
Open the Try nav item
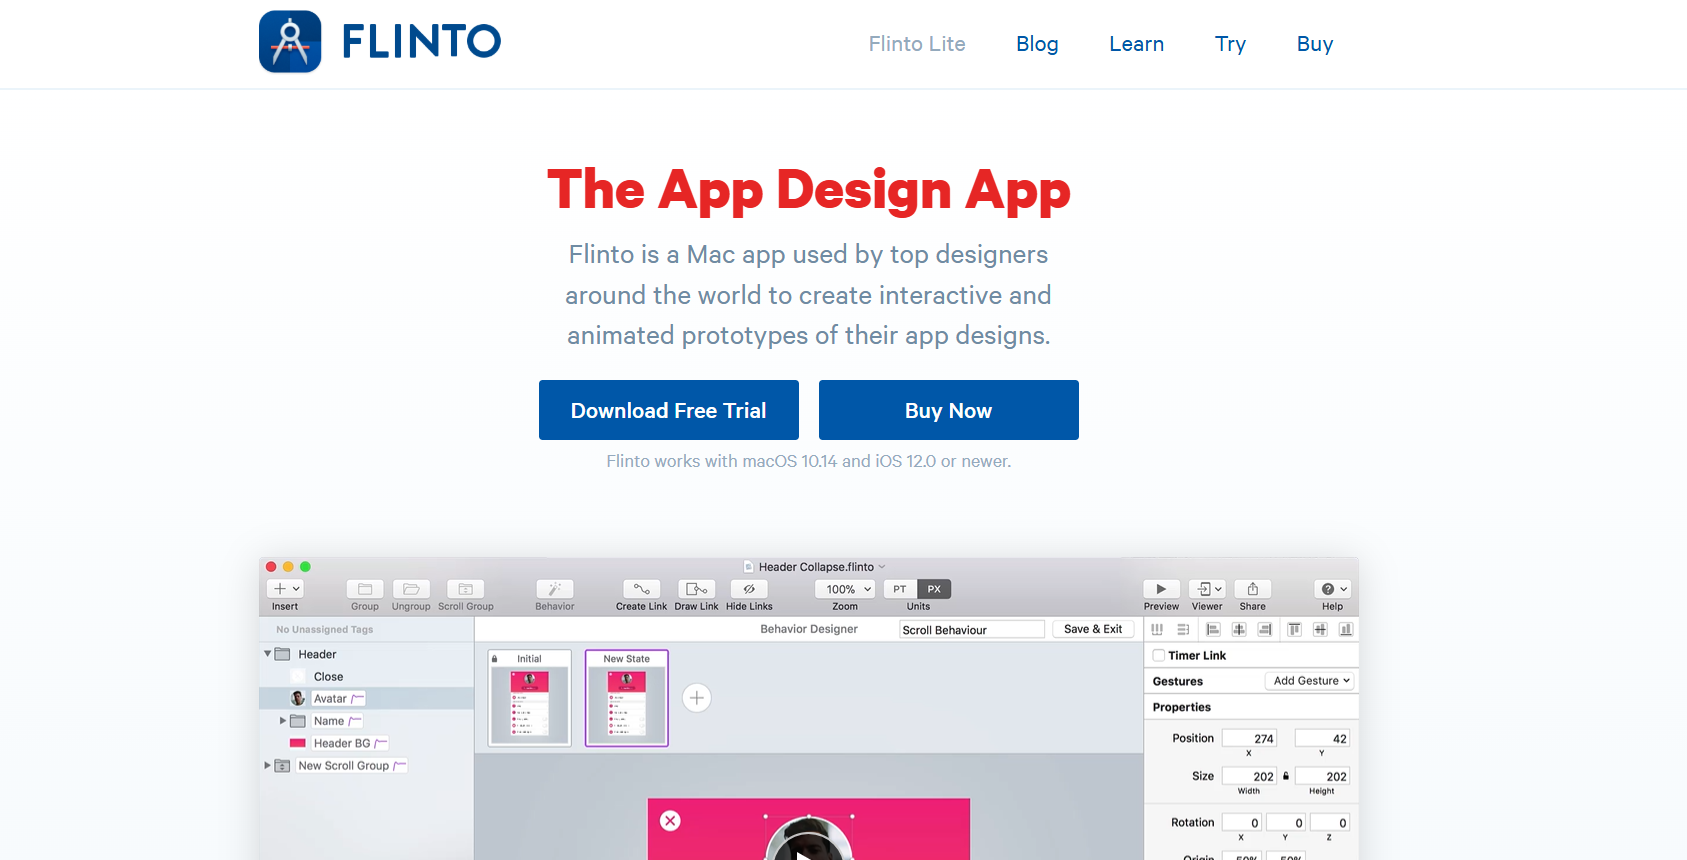[1231, 44]
